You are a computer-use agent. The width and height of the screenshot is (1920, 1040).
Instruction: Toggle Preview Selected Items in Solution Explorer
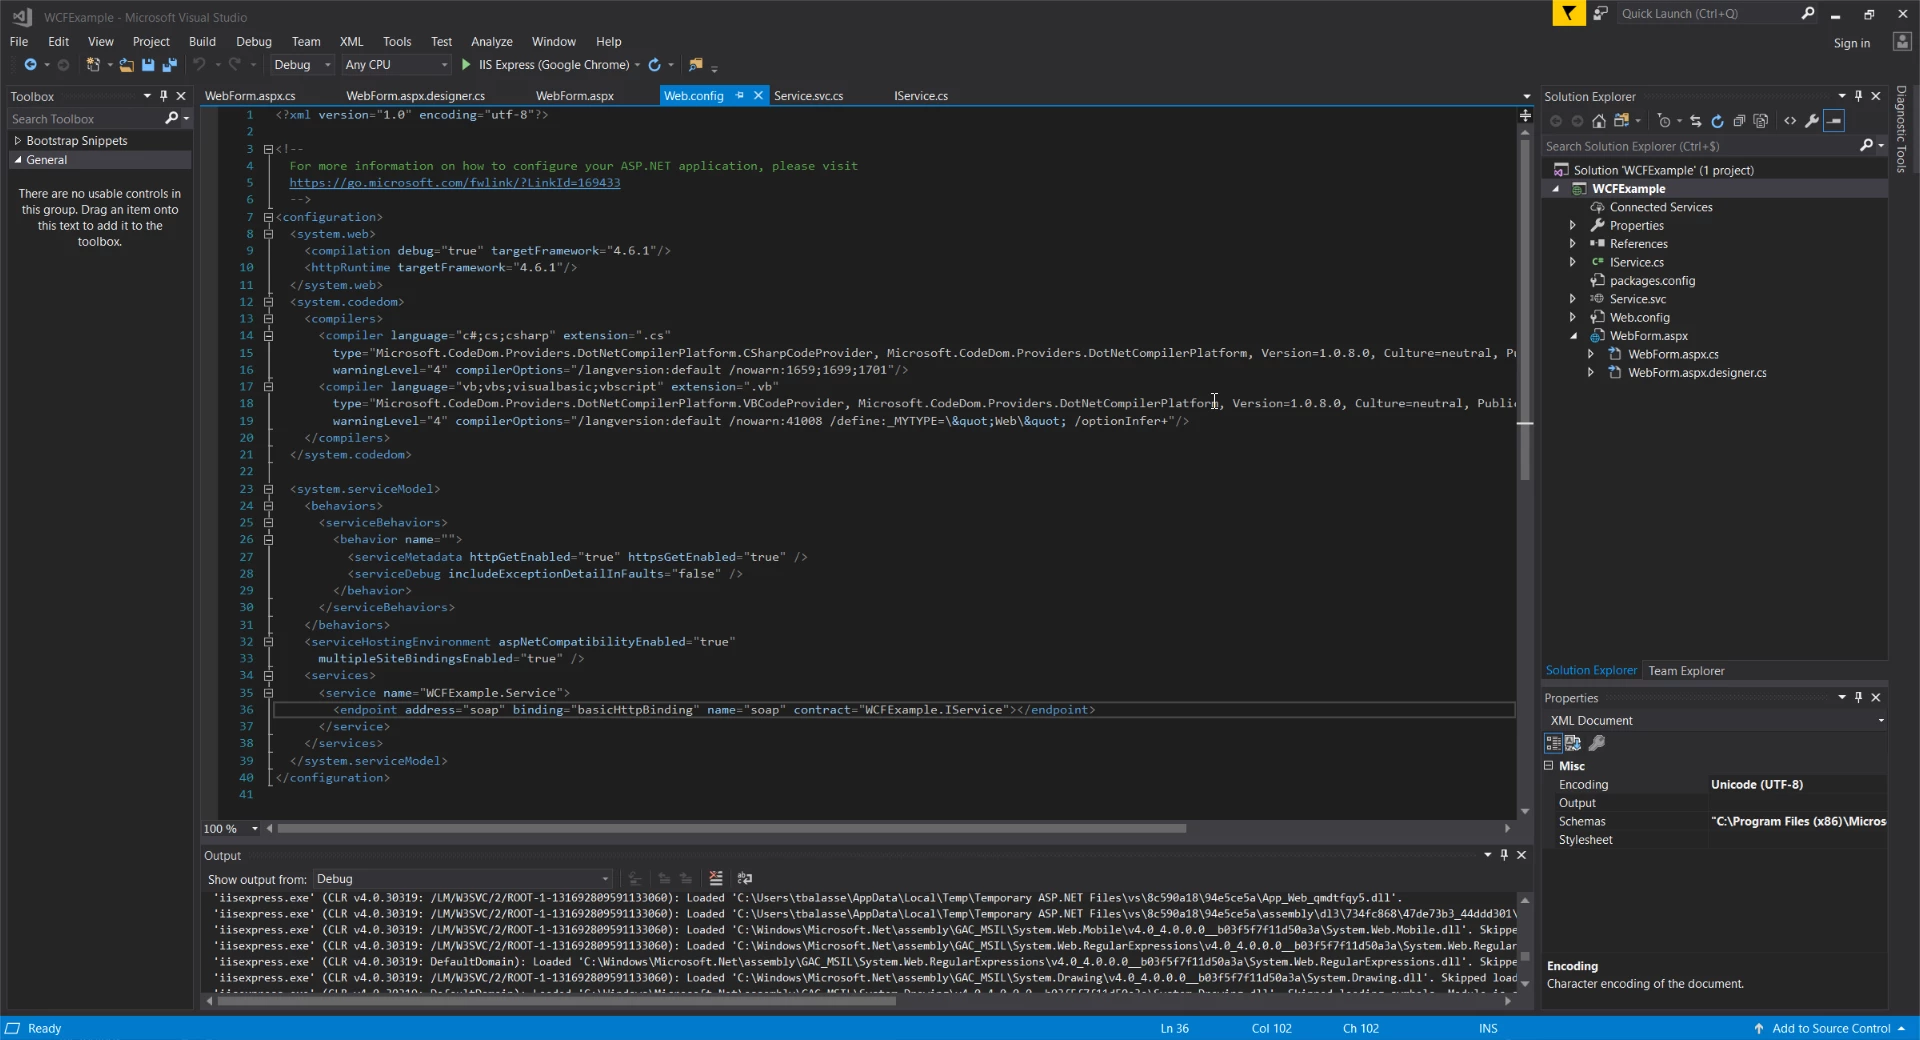point(1834,121)
